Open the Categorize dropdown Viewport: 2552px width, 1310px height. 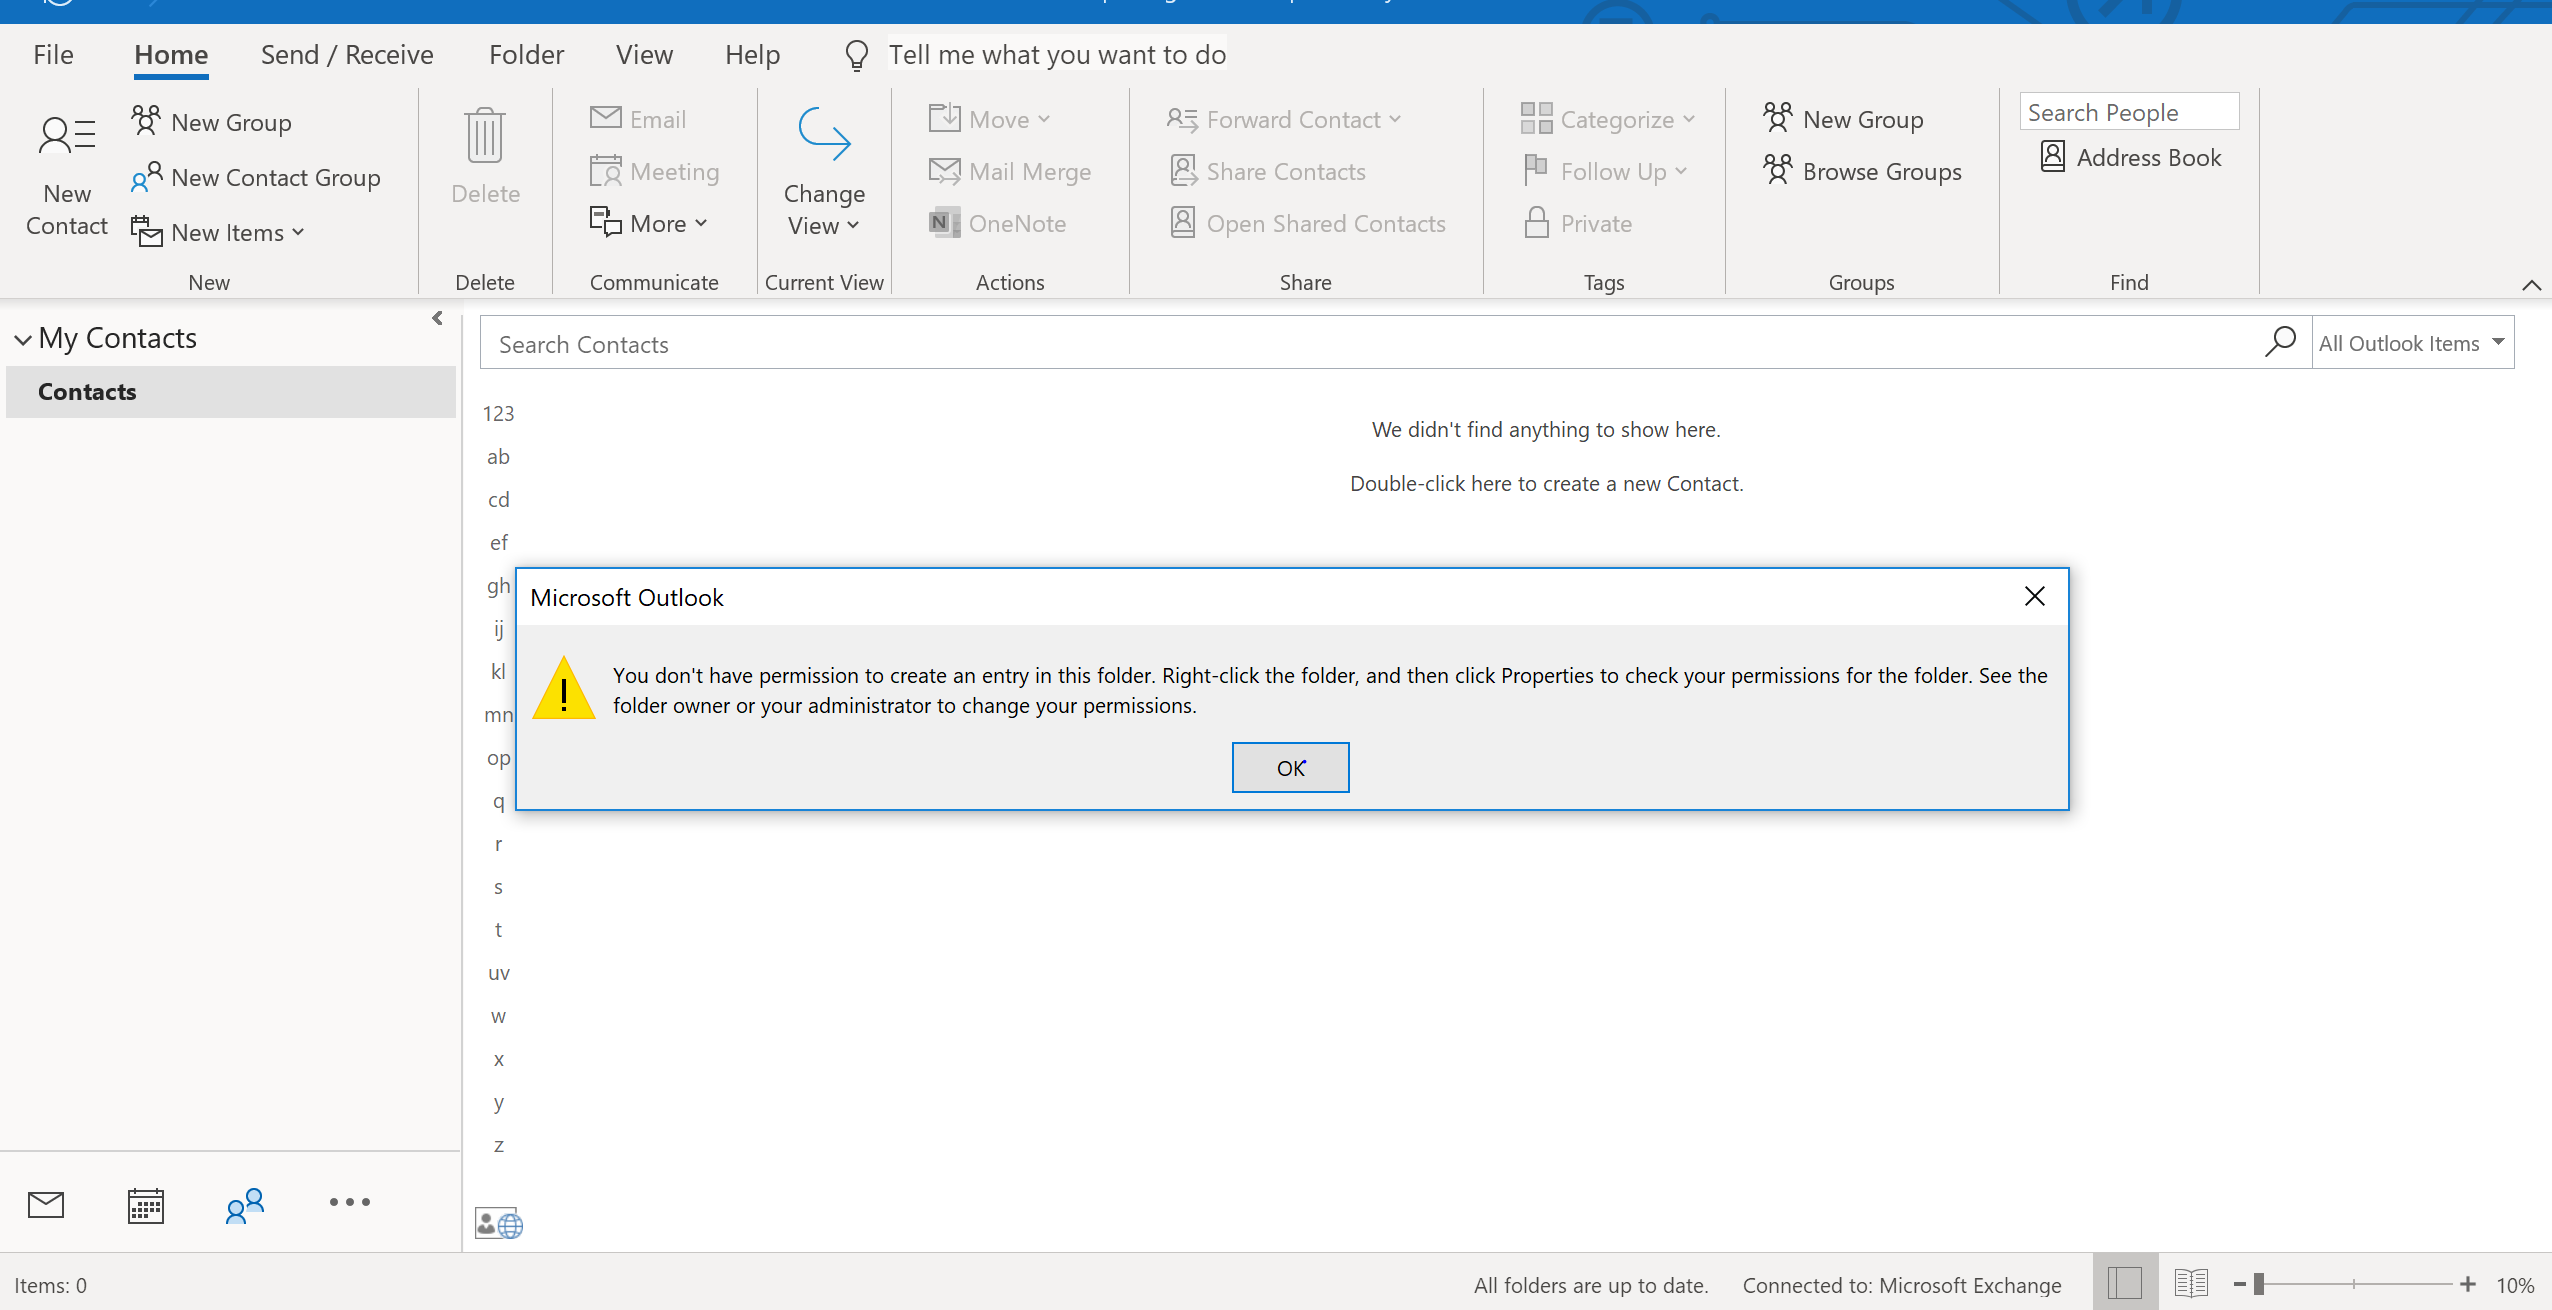1608,119
